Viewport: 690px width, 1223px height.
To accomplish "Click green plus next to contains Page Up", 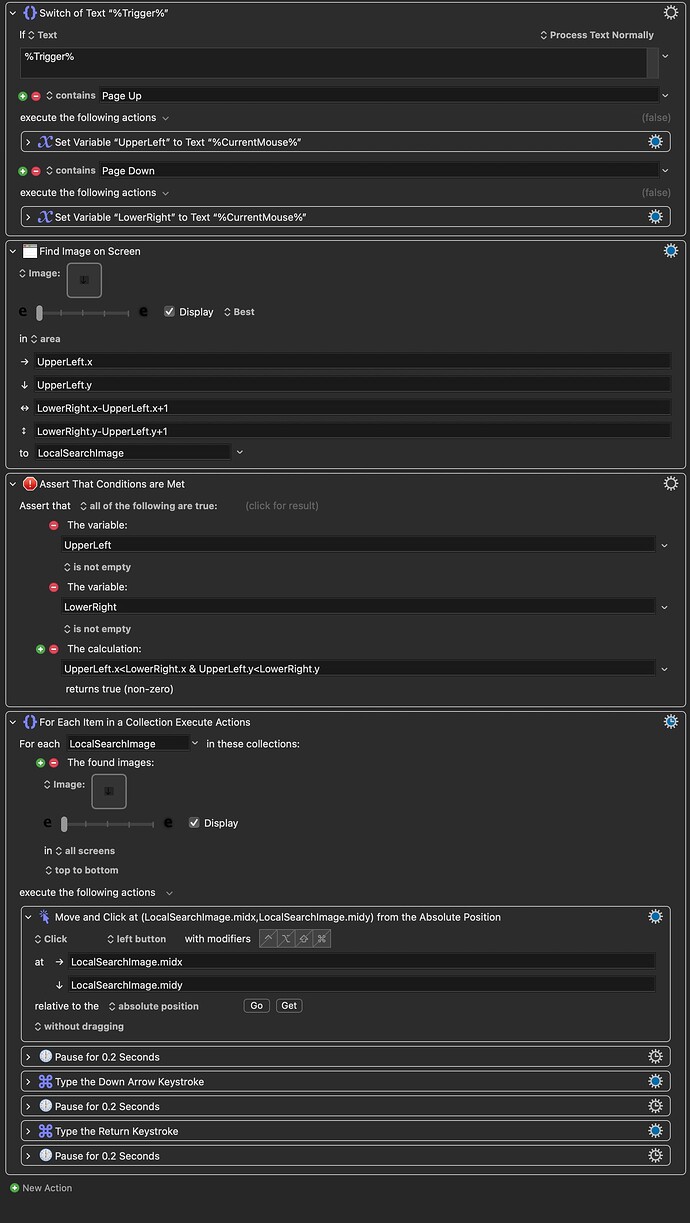I will coord(23,96).
